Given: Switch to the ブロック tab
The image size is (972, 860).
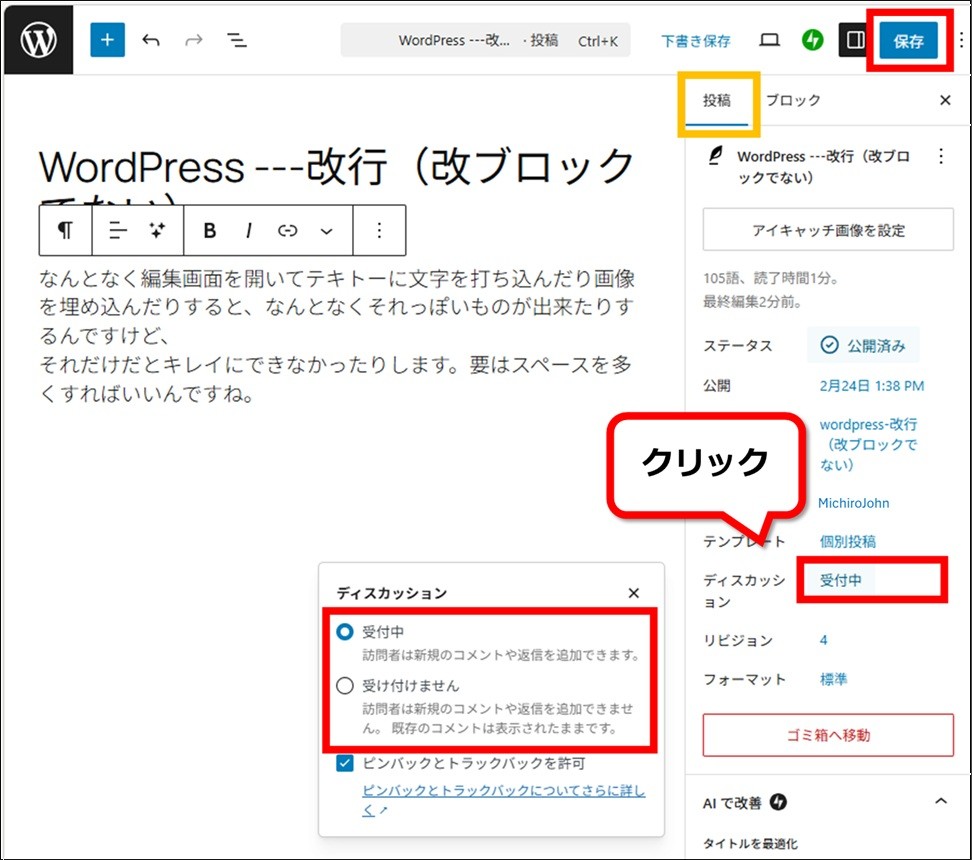Looking at the screenshot, I should coord(793,100).
